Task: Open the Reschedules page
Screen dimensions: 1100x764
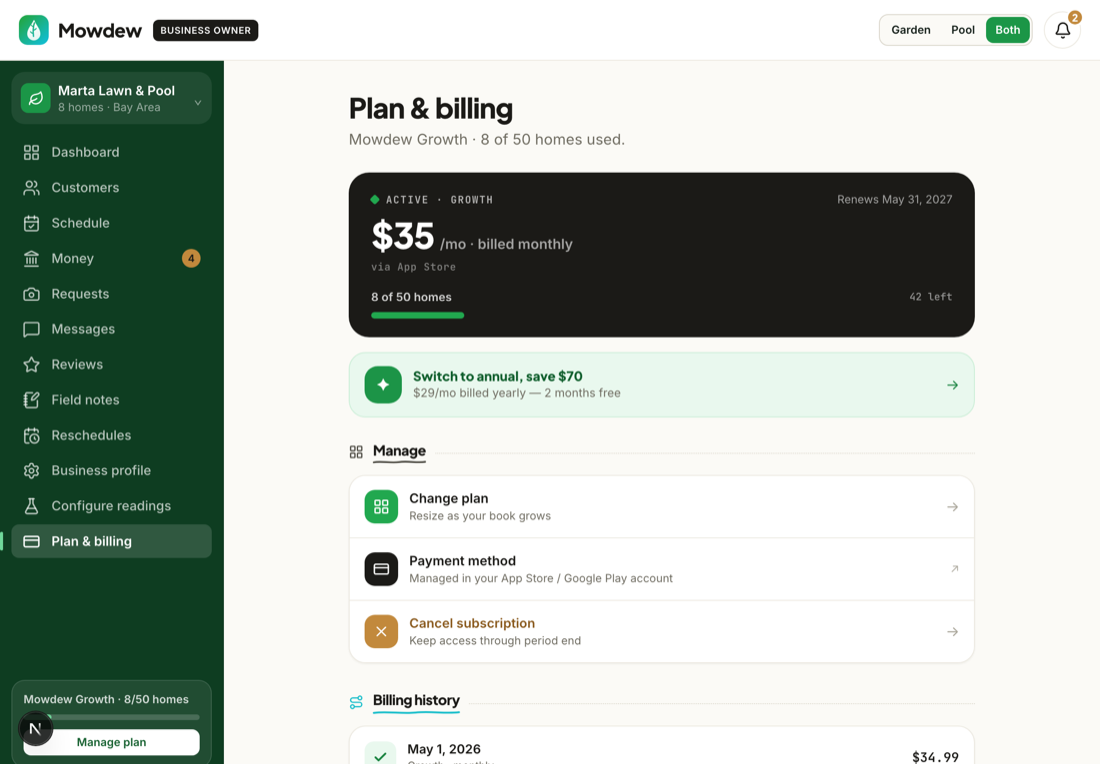Action: click(x=112, y=435)
